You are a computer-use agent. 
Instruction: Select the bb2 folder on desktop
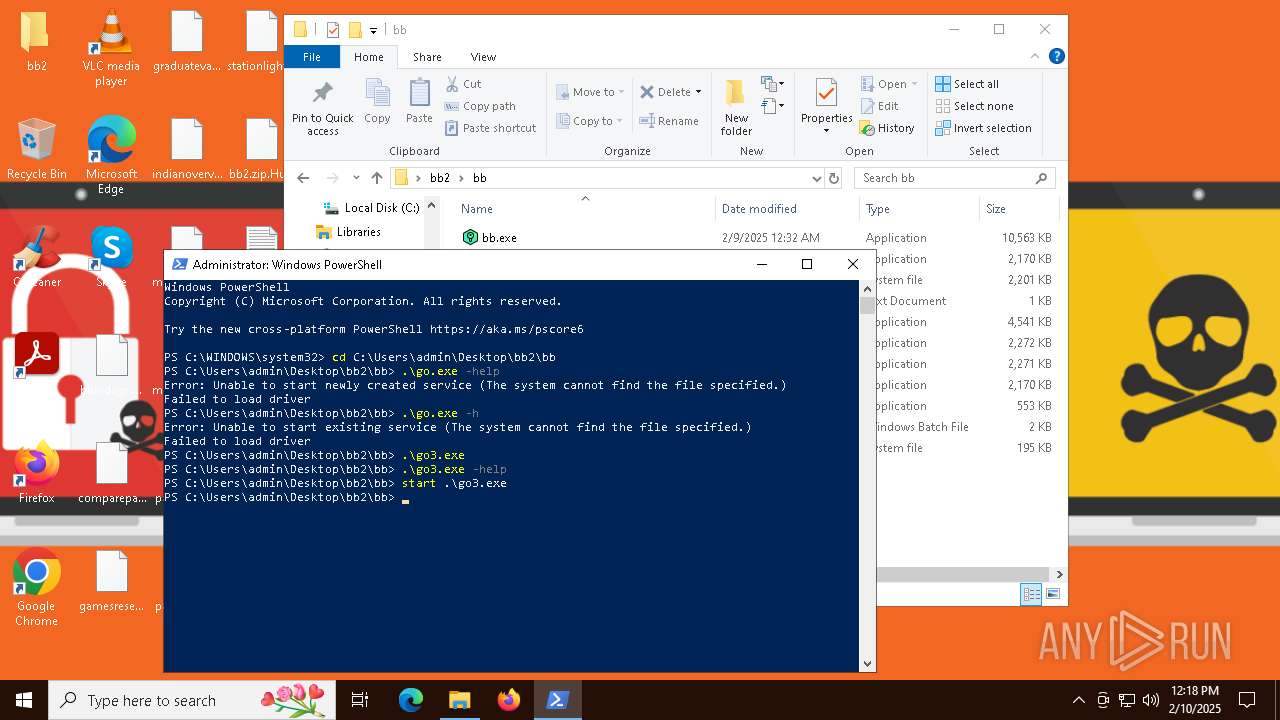(36, 42)
